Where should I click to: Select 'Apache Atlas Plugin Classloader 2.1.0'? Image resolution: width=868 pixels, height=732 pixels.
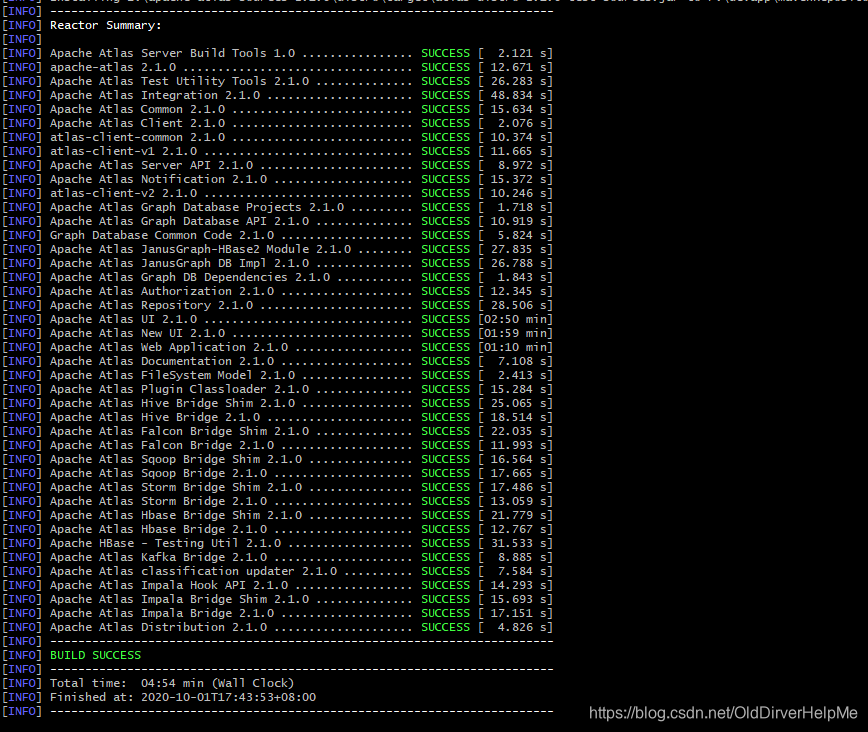(x=179, y=389)
